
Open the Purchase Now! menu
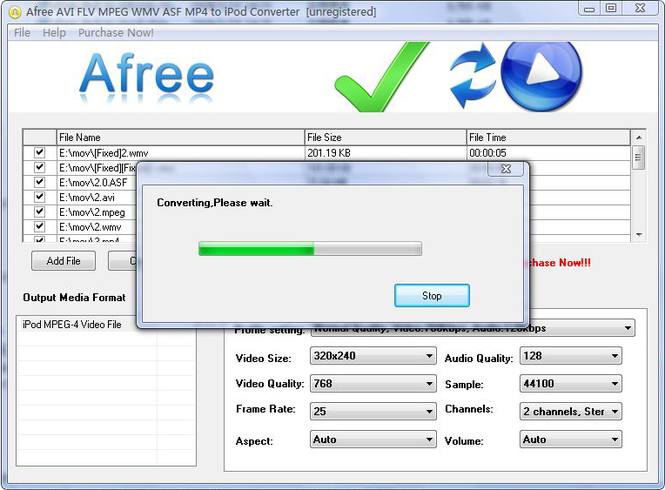tap(116, 33)
